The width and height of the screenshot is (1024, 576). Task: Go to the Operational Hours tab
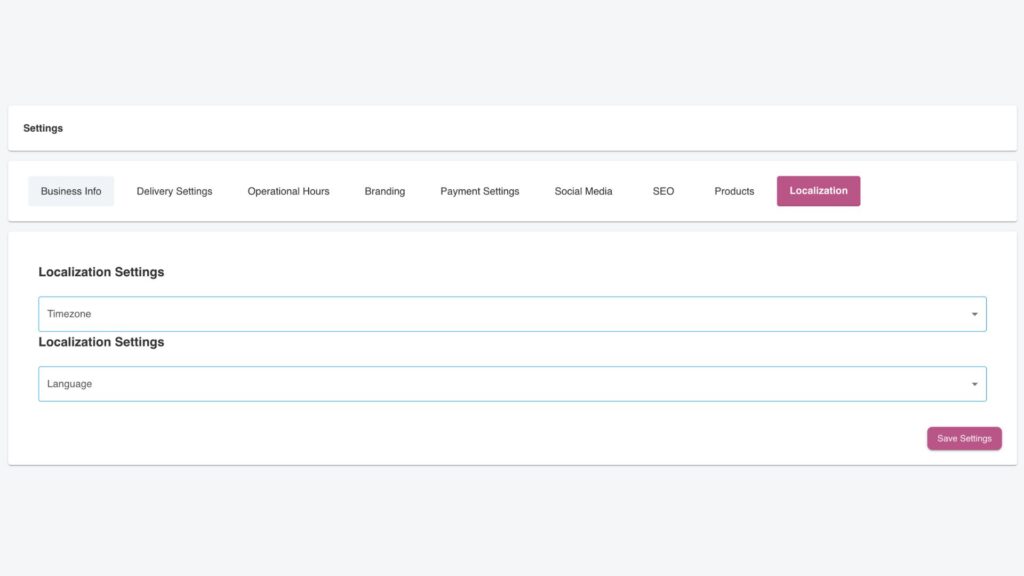(288, 191)
